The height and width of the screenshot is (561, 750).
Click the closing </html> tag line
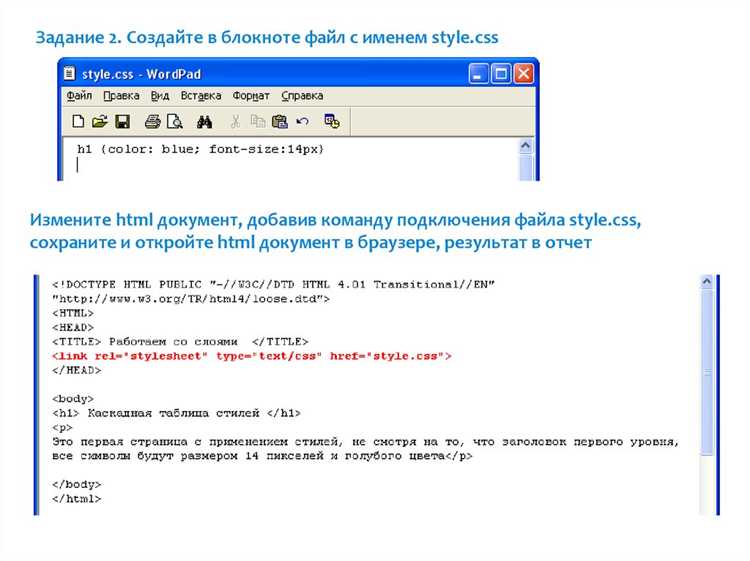click(77, 498)
